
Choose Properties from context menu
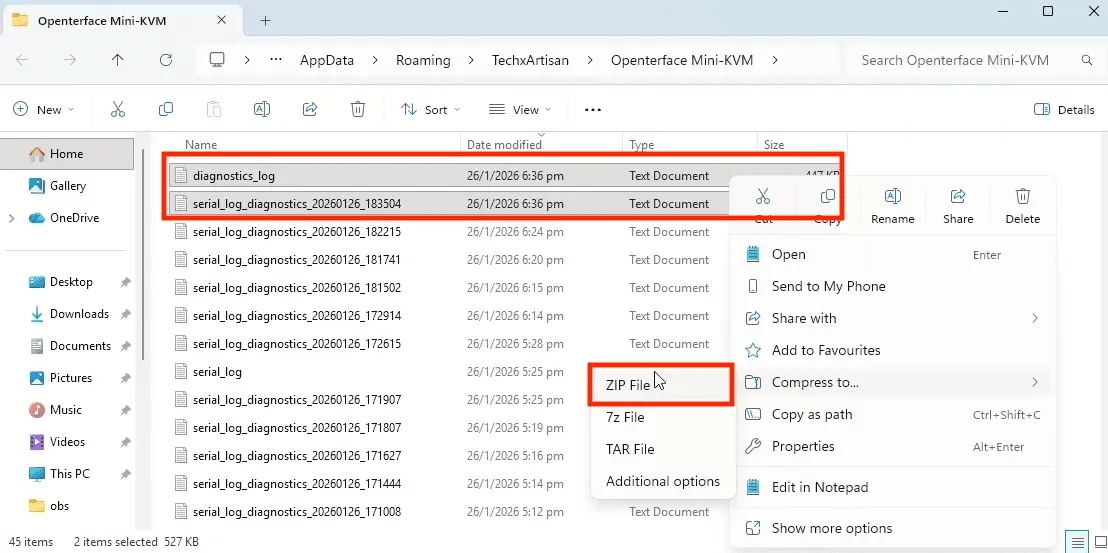pyautogui.click(x=803, y=446)
